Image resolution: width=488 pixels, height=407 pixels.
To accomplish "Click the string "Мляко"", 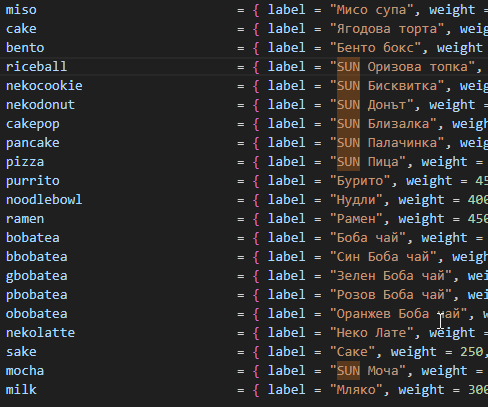I will pyautogui.click(x=356, y=390).
